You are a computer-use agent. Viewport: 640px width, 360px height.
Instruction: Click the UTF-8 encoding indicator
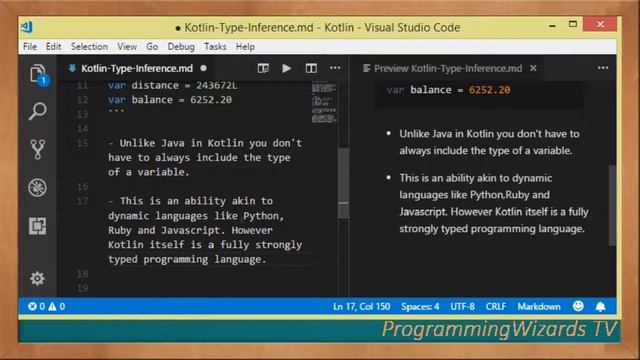(x=462, y=307)
